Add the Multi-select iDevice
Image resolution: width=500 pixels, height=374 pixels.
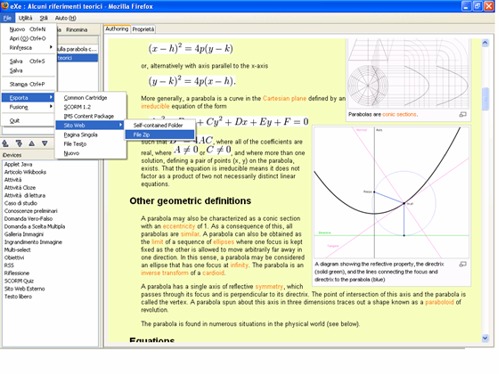pyautogui.click(x=17, y=250)
